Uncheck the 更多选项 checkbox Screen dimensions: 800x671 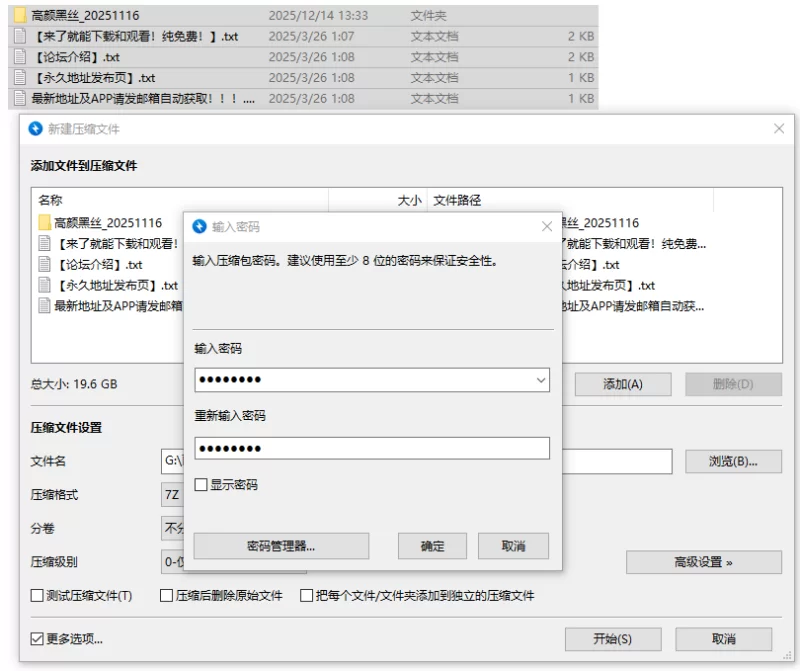point(37,639)
